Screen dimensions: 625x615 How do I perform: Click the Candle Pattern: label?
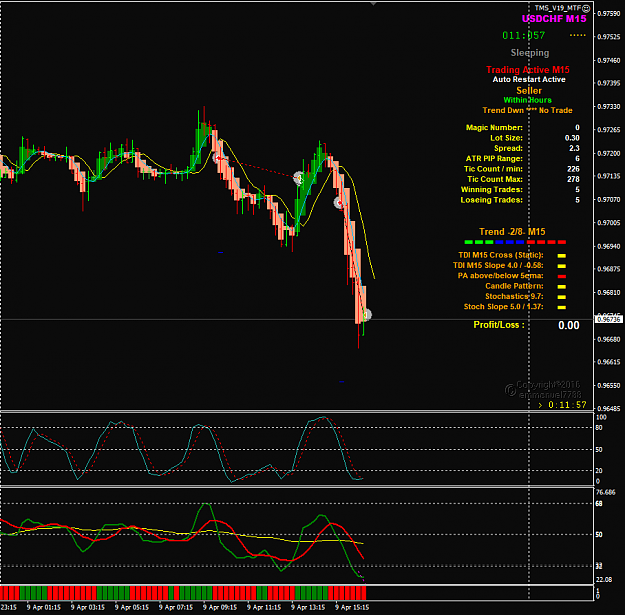[x=514, y=286]
